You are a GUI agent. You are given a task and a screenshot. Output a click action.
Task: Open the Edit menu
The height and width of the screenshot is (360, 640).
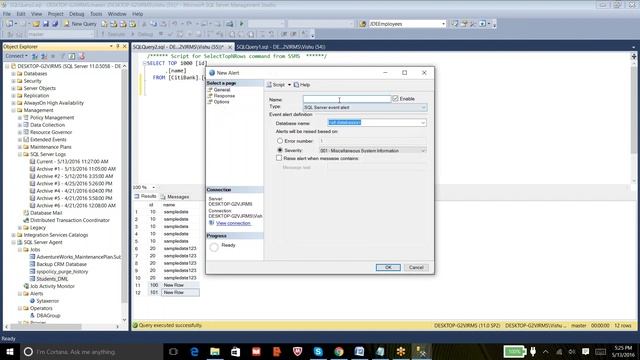coord(21,14)
